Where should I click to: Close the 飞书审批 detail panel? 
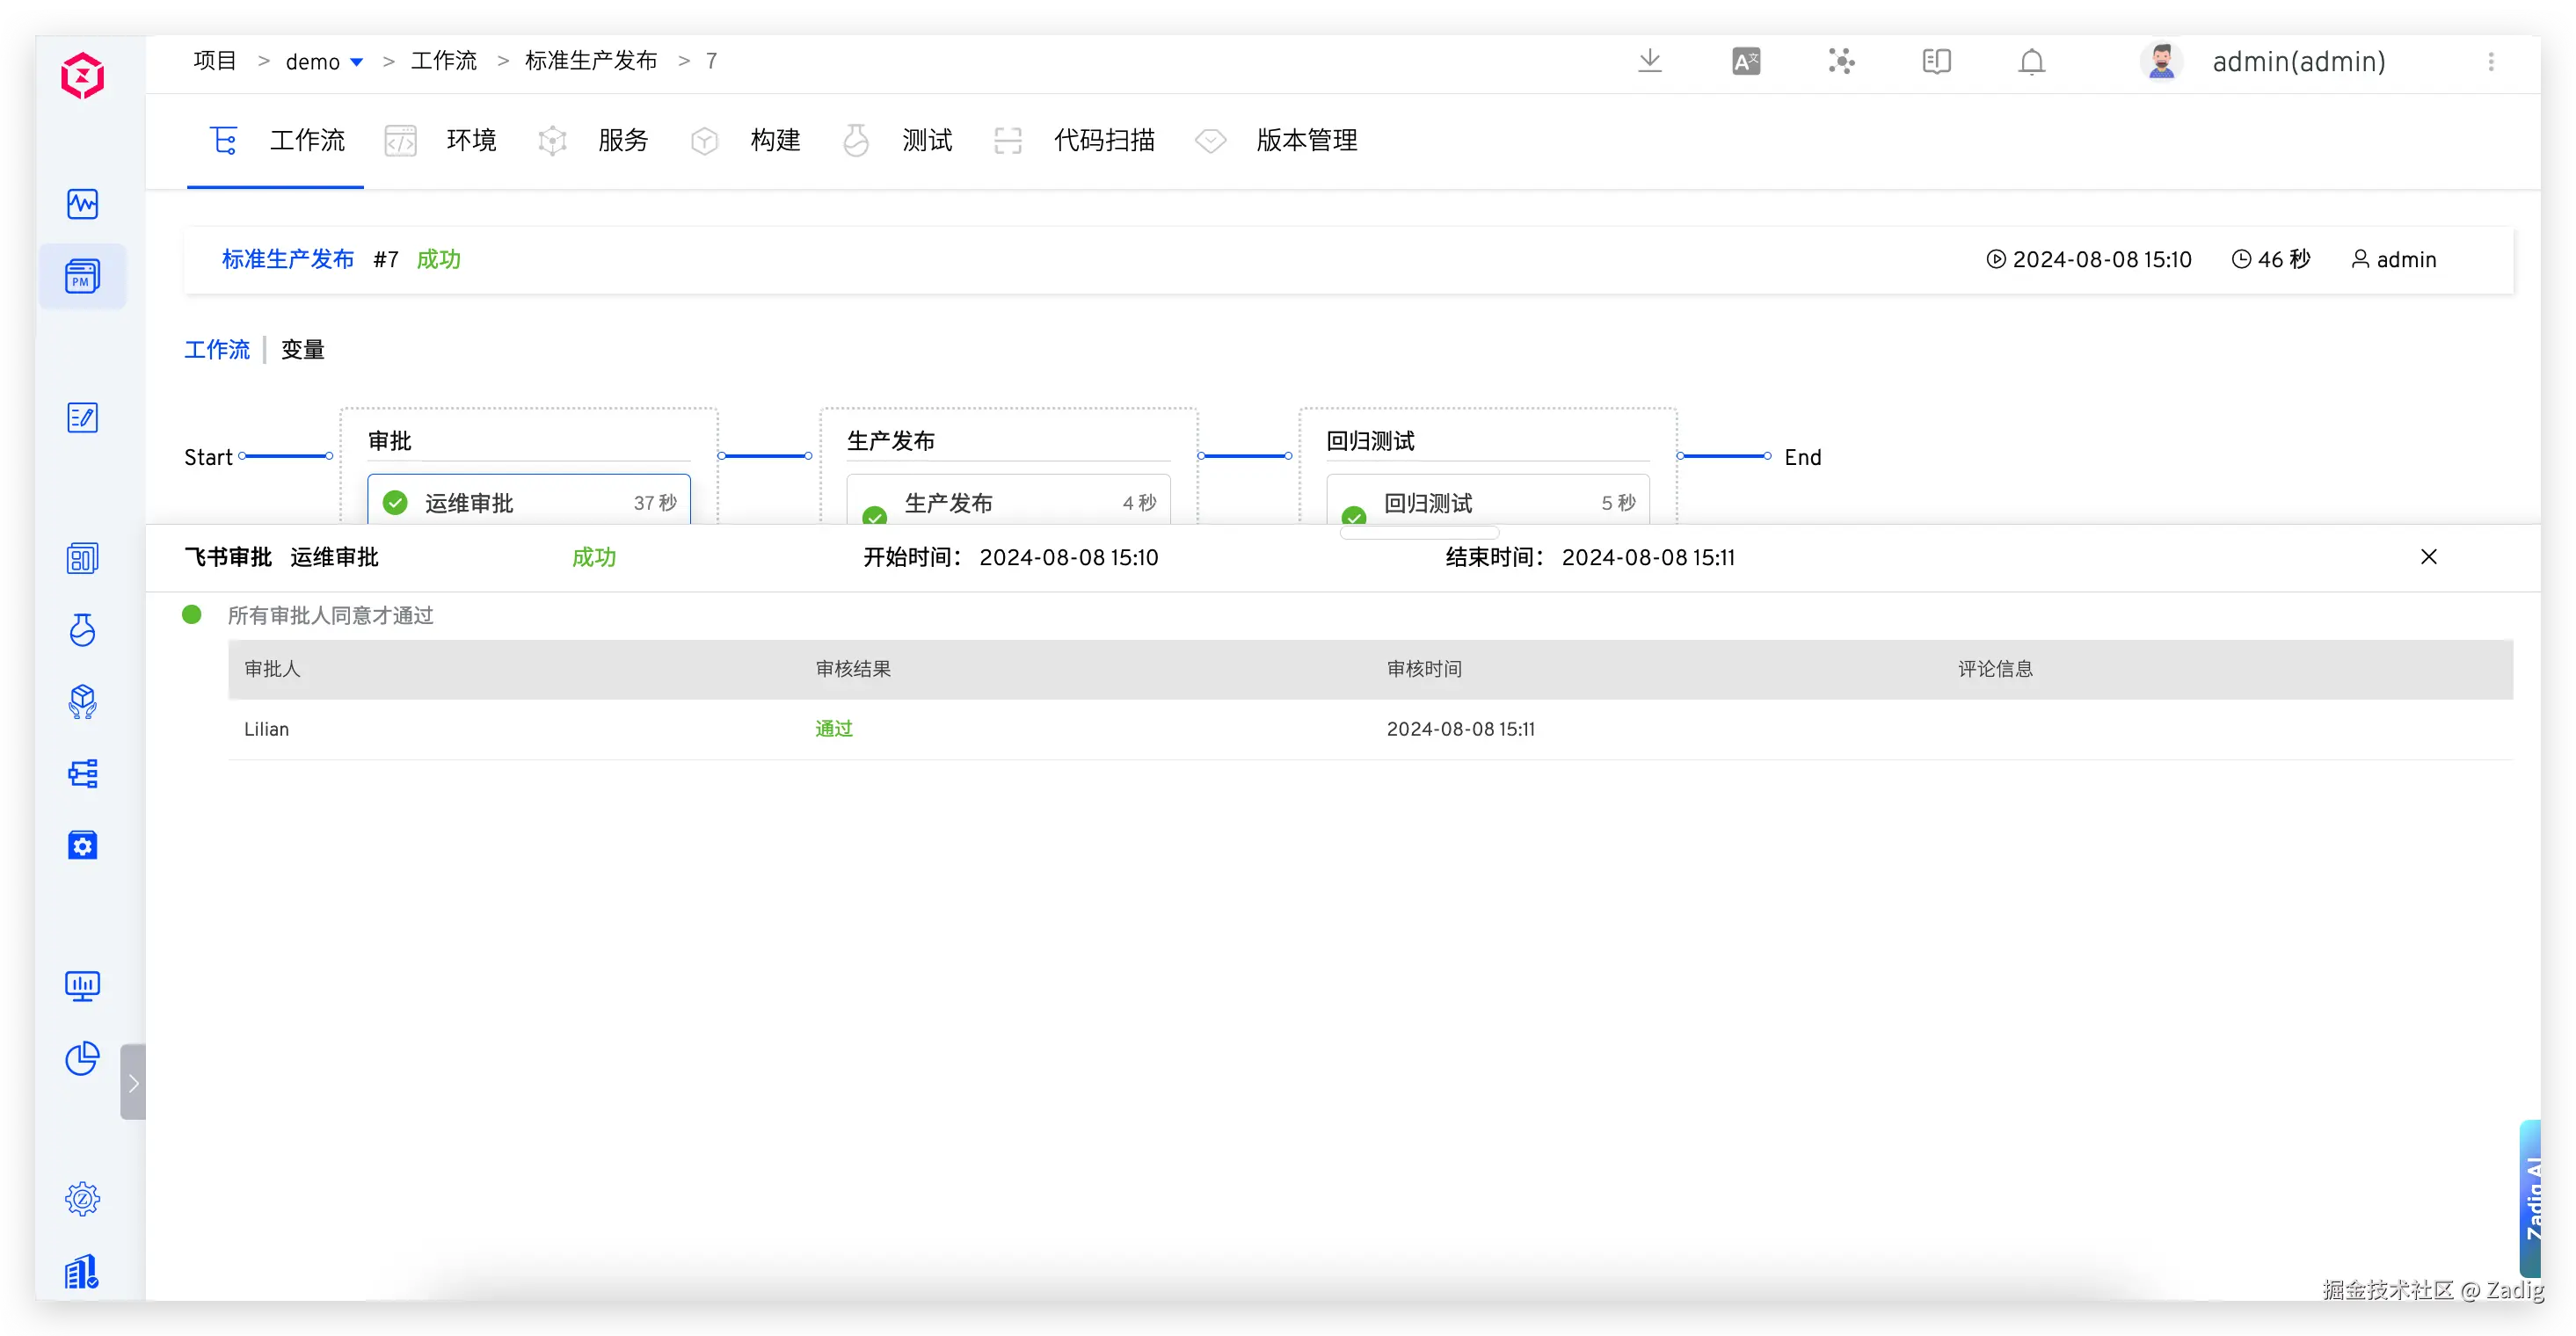click(2428, 557)
